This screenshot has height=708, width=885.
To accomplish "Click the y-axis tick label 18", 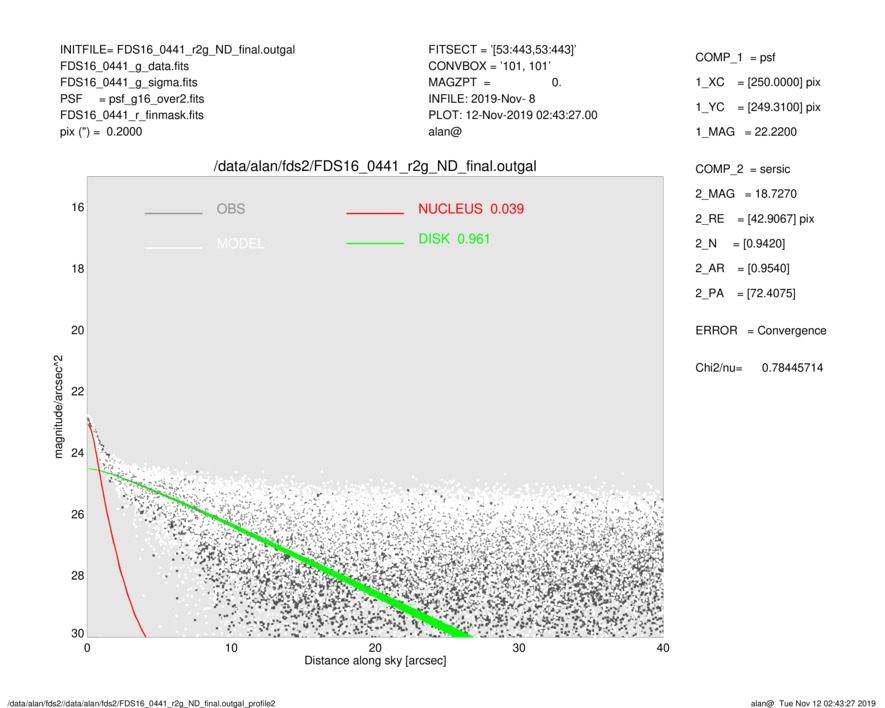I will (x=77, y=269).
